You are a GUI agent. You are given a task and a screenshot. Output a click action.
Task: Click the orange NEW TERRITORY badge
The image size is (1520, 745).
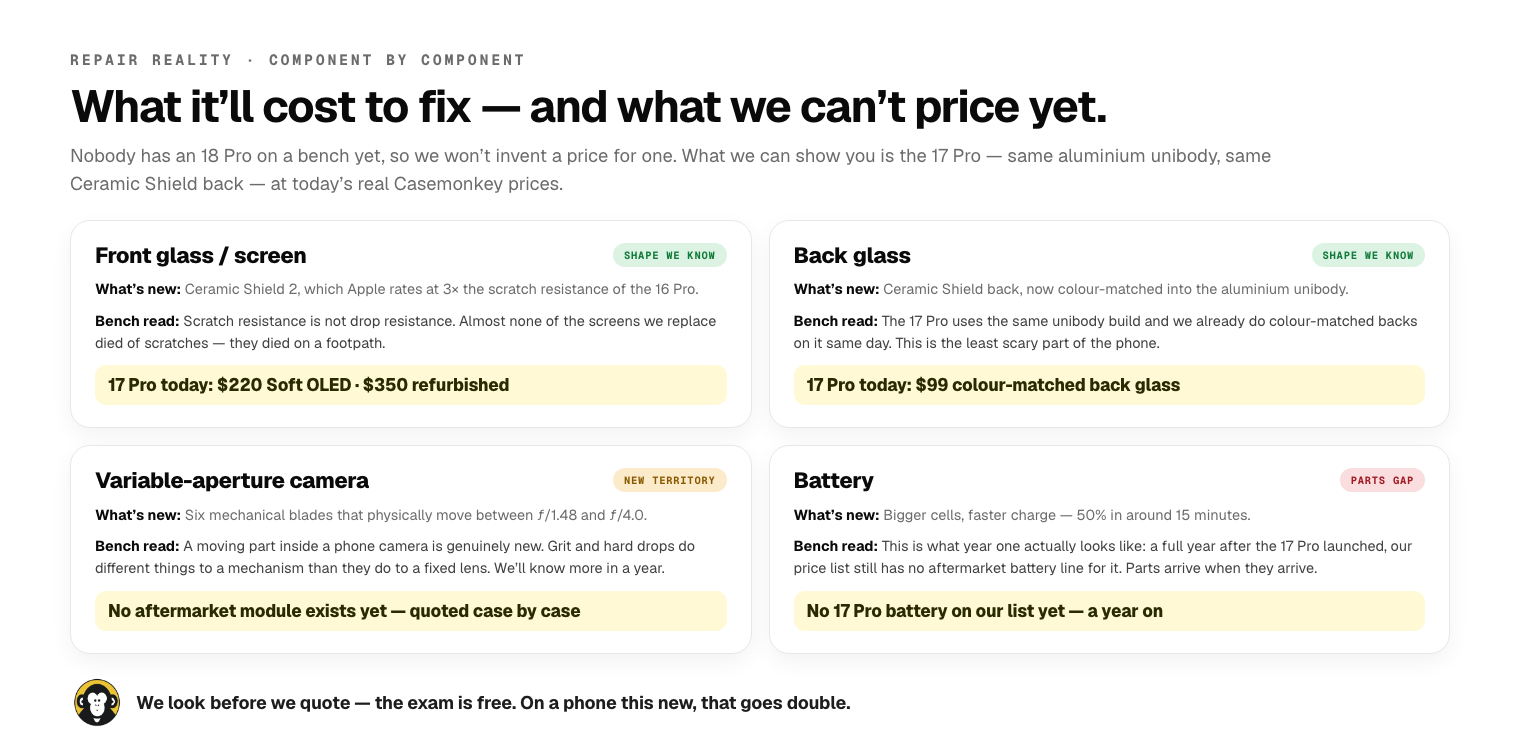(x=670, y=480)
